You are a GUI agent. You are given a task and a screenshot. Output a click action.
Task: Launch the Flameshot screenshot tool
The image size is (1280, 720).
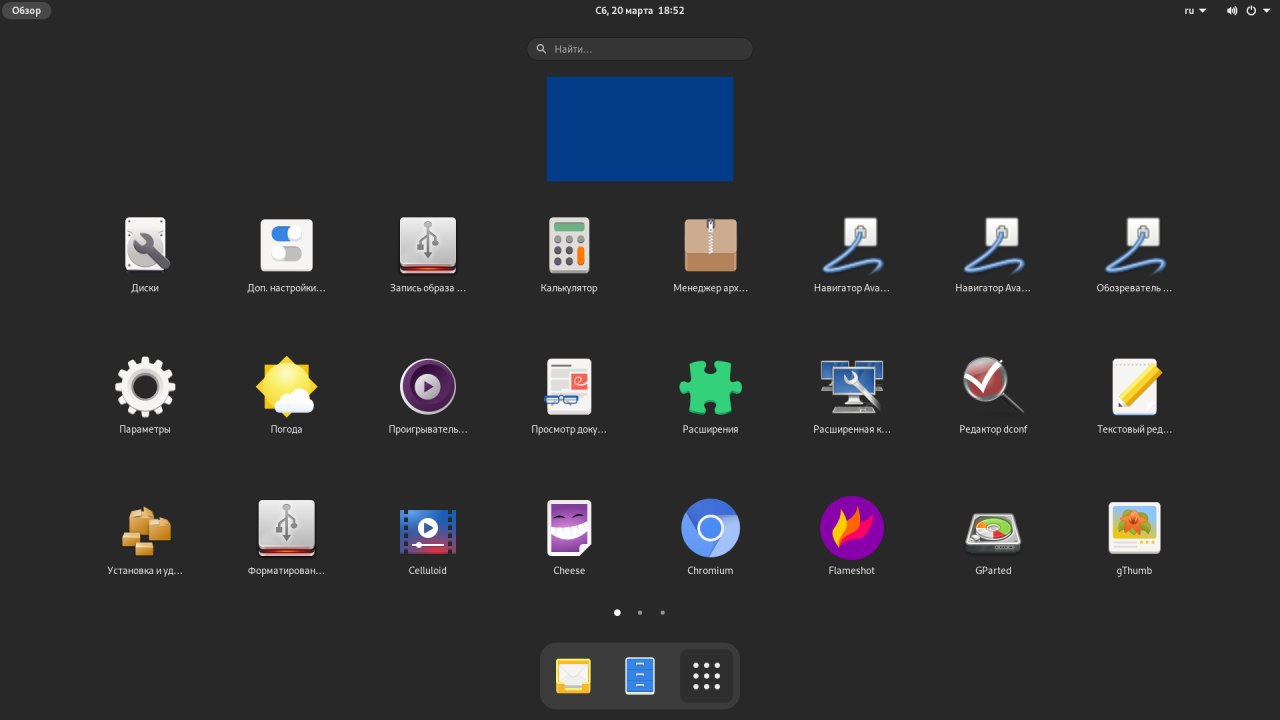click(x=851, y=528)
